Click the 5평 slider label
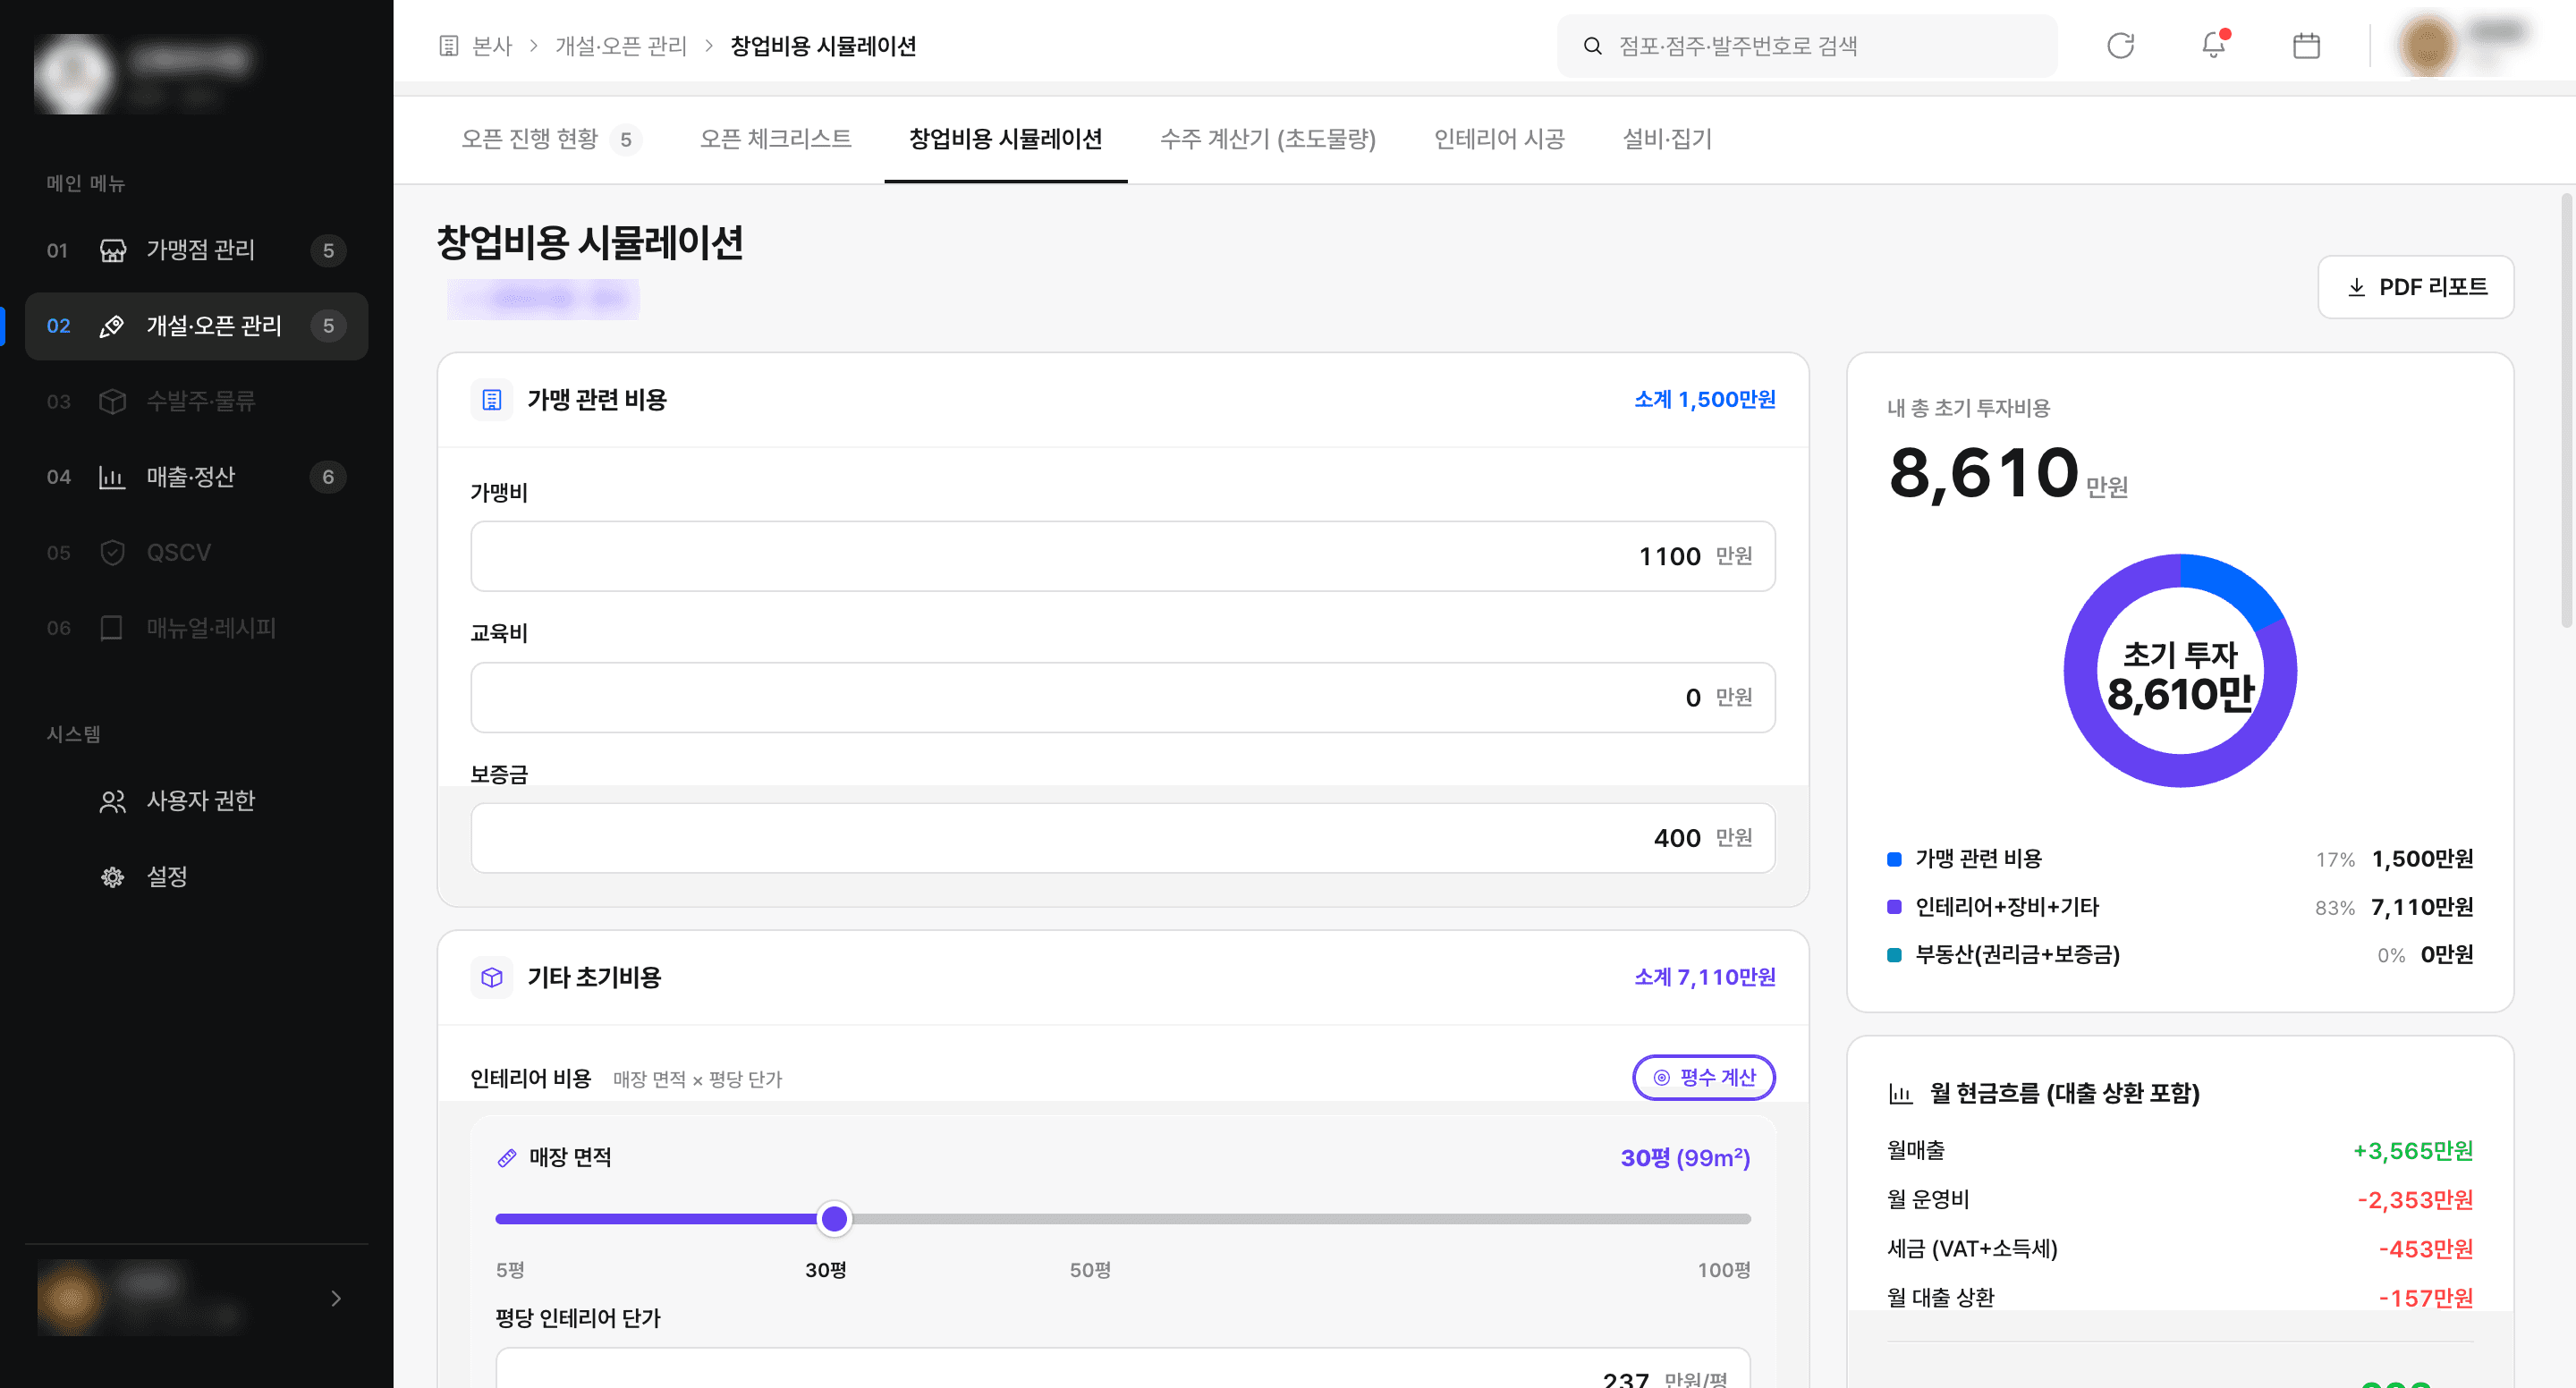 click(x=510, y=1270)
